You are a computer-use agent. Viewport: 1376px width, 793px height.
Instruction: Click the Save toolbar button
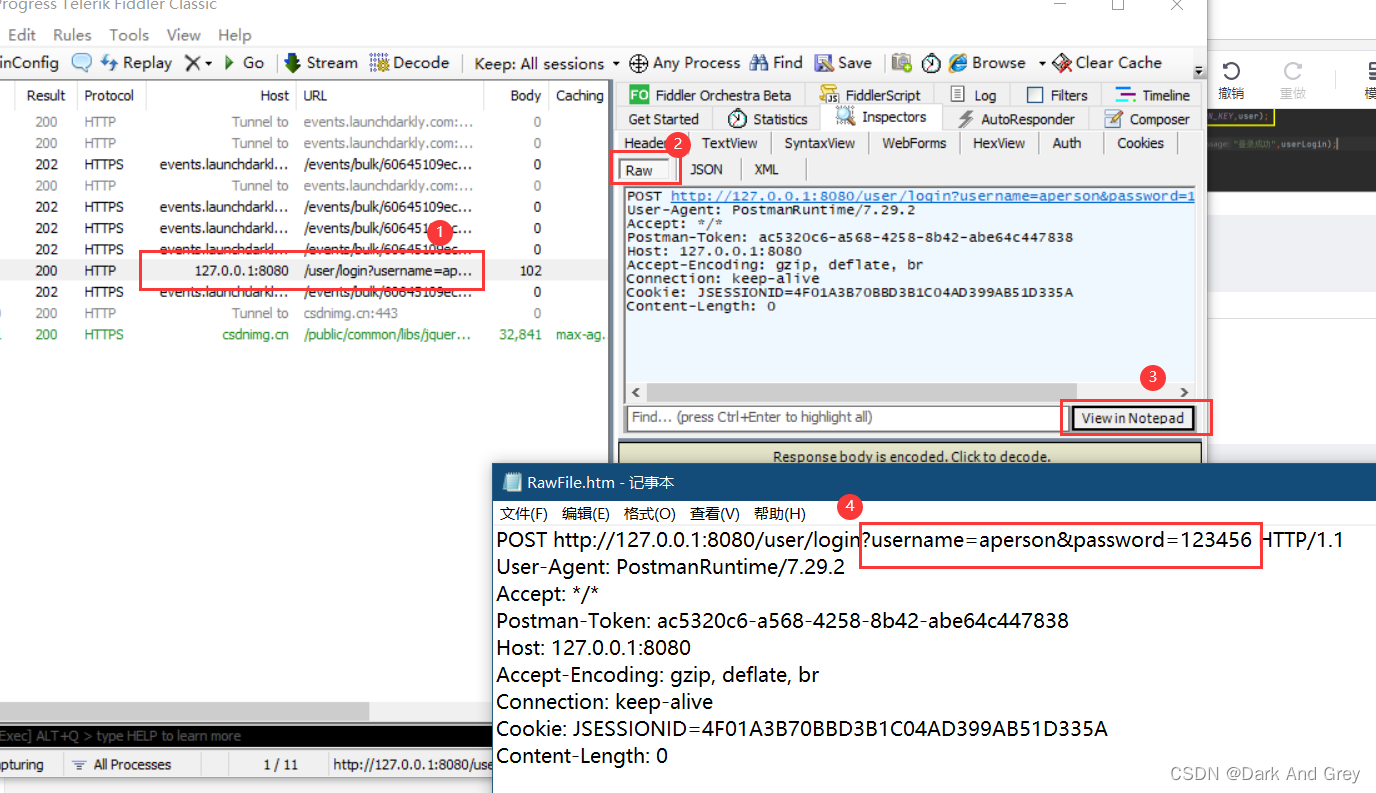point(843,63)
